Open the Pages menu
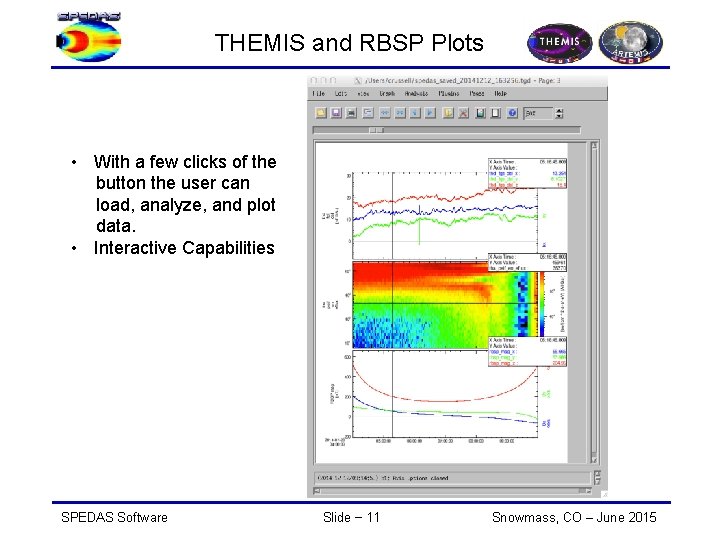 pos(477,93)
